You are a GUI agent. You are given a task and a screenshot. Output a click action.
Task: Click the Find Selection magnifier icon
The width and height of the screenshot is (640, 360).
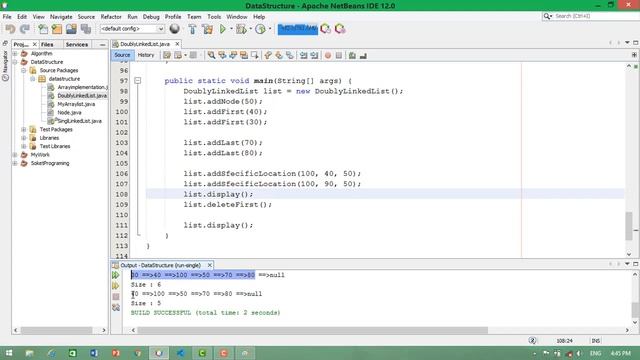pyautogui.click(x=211, y=55)
